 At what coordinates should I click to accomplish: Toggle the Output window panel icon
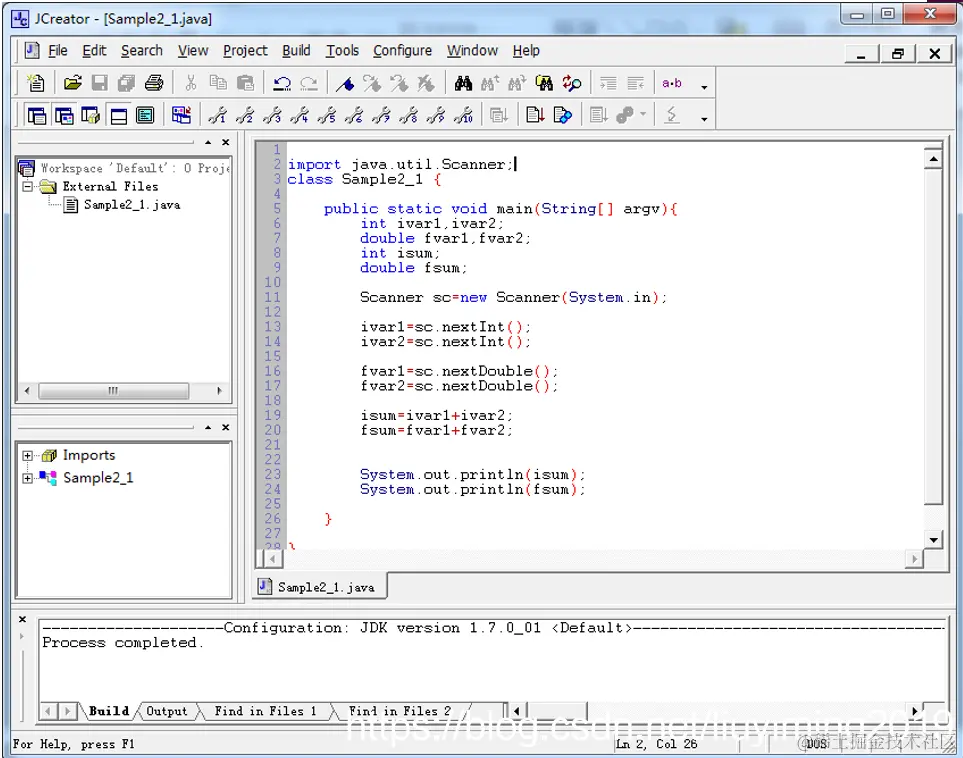tap(118, 115)
